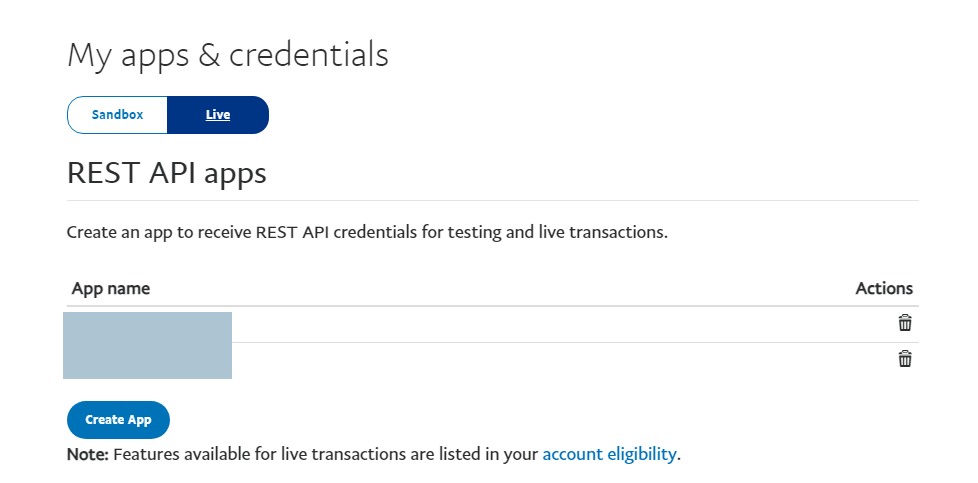Open the first redacted app name
This screenshot has height=483, width=978.
tap(147, 327)
